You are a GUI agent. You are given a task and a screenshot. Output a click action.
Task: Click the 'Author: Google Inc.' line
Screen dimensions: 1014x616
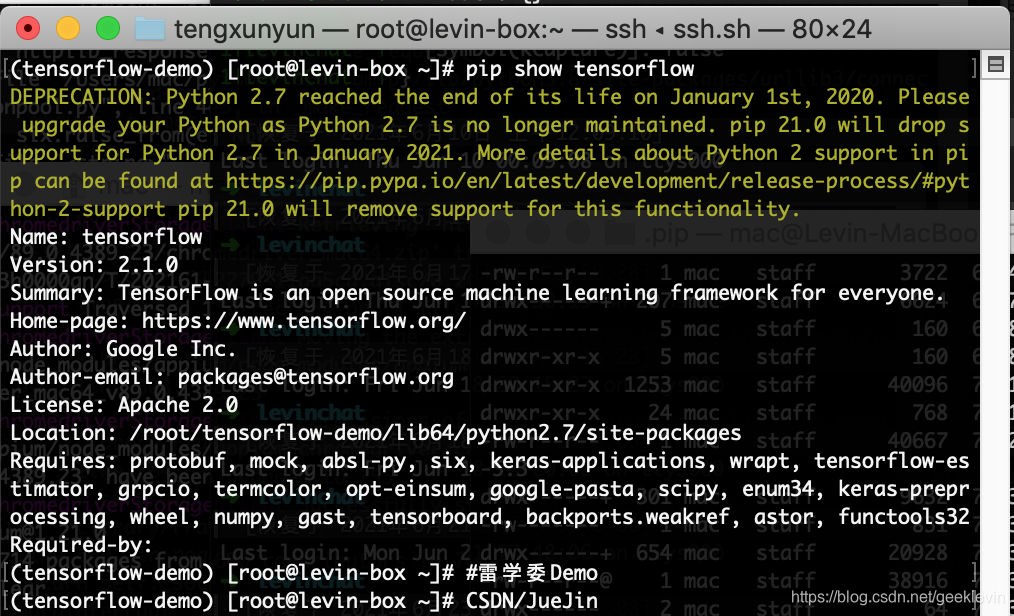[123, 349]
